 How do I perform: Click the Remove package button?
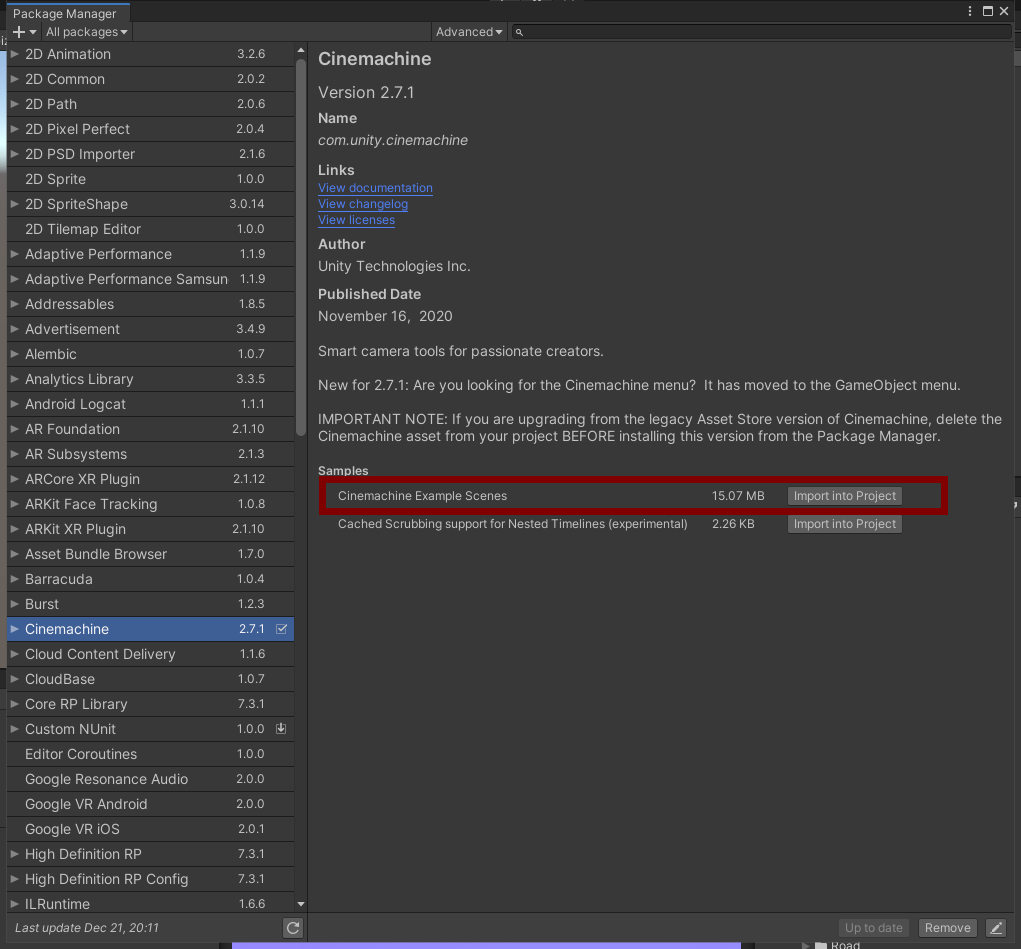947,928
